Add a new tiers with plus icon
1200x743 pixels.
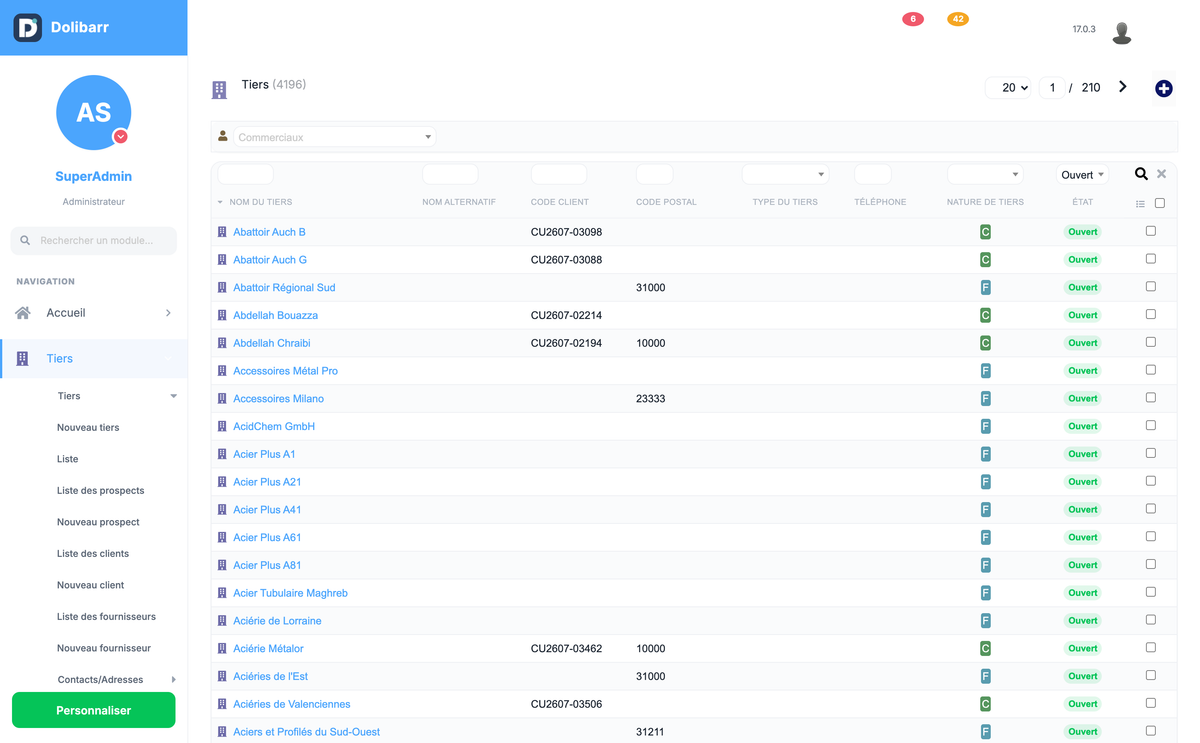coord(1164,89)
